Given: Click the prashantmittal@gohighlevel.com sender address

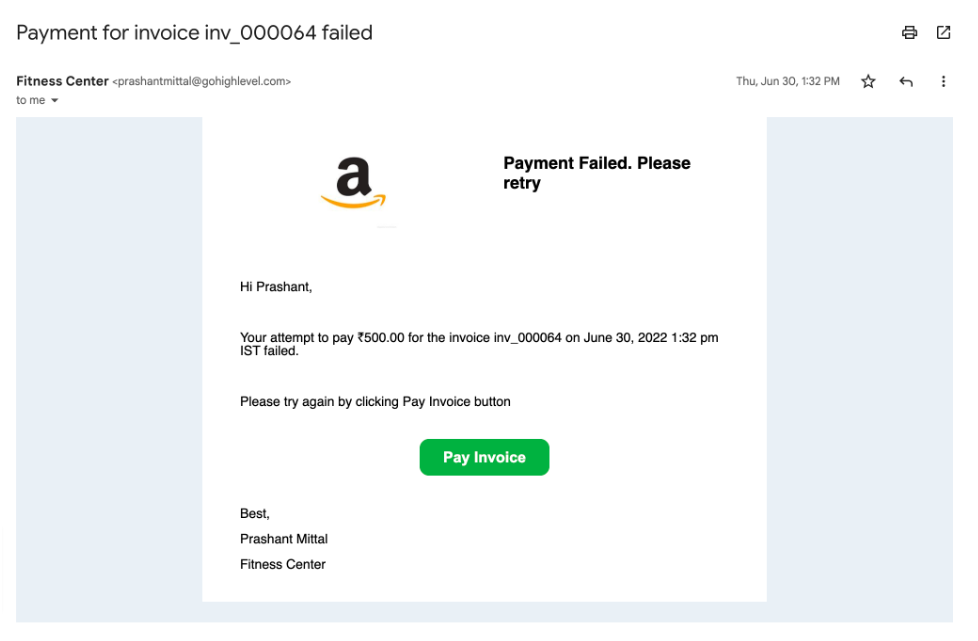Looking at the screenshot, I should pyautogui.click(x=201, y=82).
